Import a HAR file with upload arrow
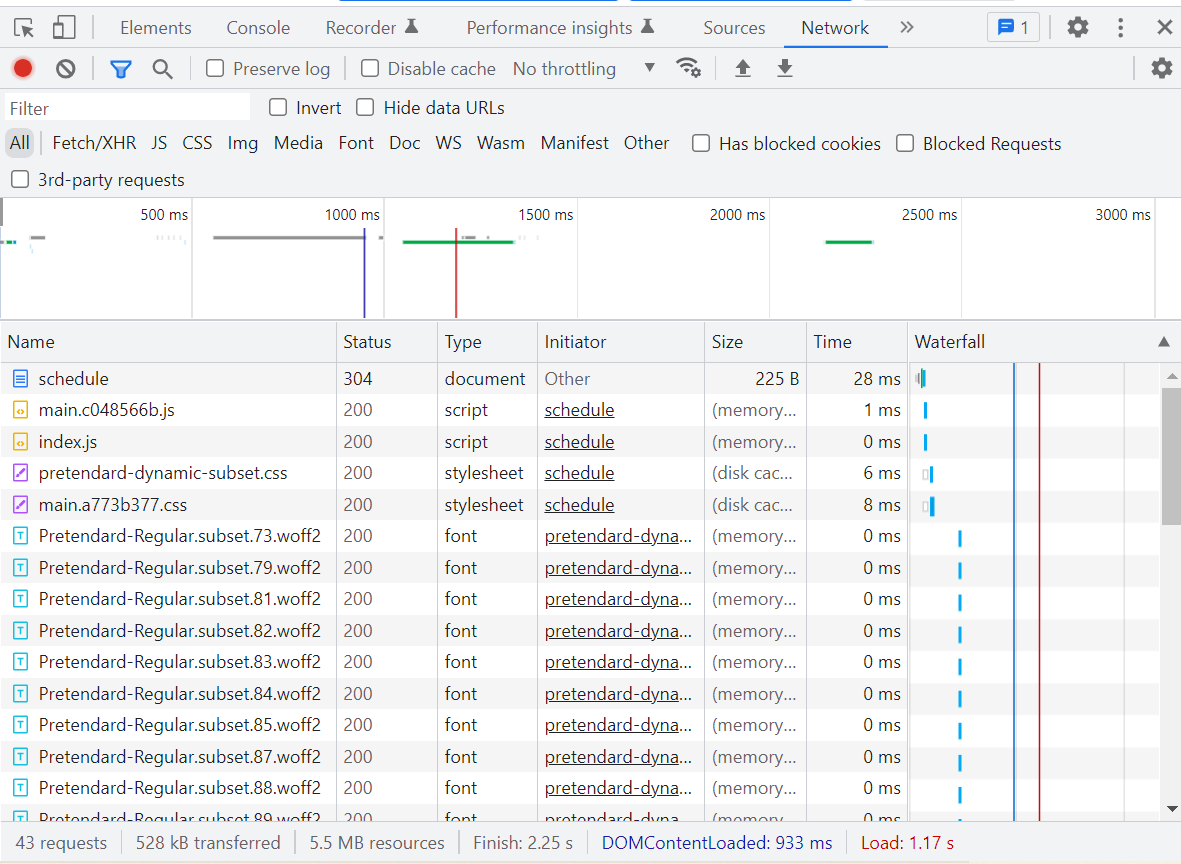Viewport: 1181px width, 864px height. click(743, 69)
